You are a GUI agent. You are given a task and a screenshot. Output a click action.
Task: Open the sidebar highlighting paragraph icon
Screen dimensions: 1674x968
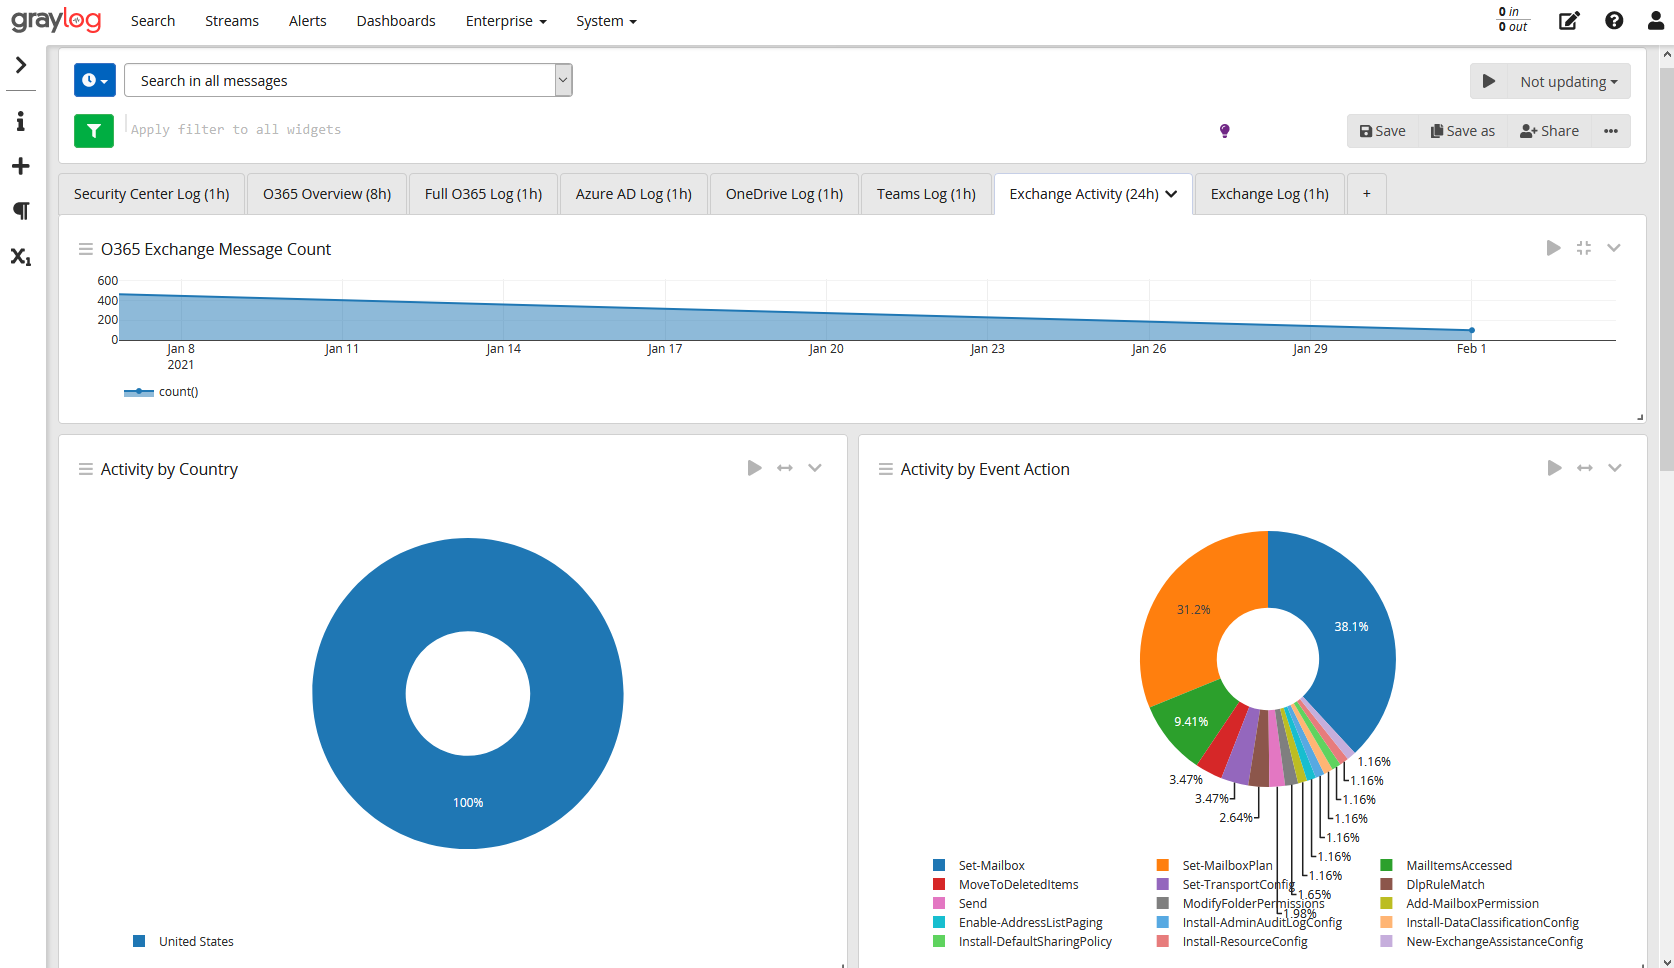point(20,211)
